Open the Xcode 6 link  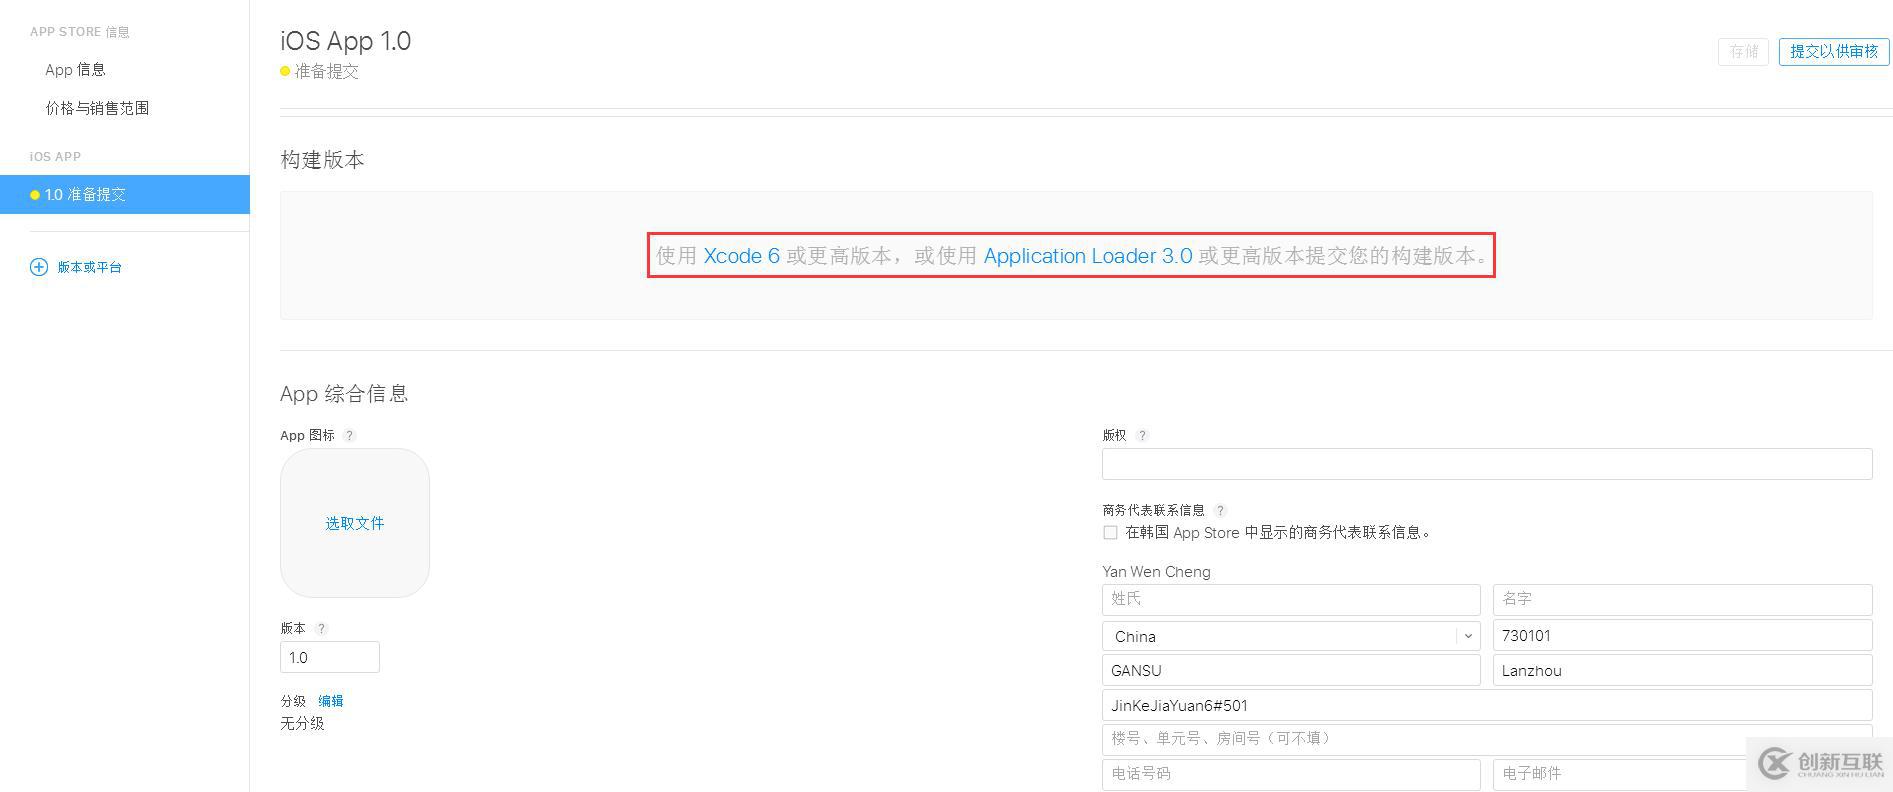tap(741, 256)
